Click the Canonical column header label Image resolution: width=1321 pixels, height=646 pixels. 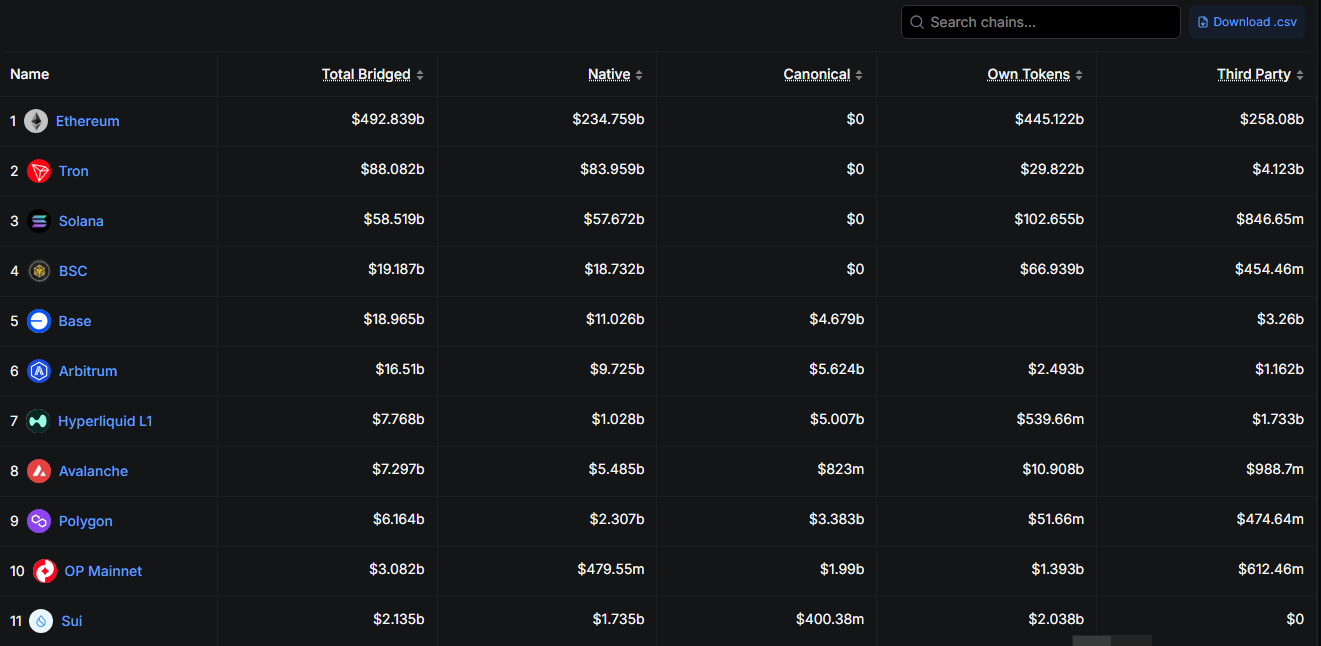(x=817, y=74)
